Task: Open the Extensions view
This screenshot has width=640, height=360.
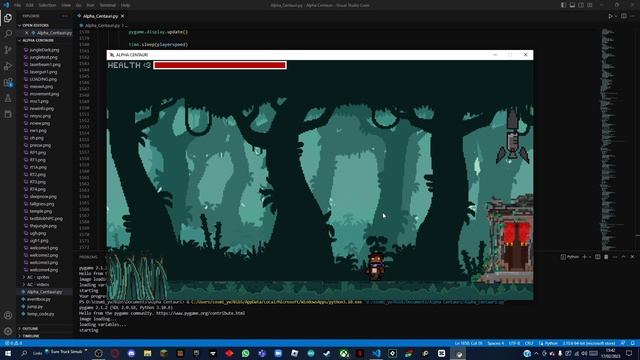Action: pyautogui.click(x=8, y=82)
